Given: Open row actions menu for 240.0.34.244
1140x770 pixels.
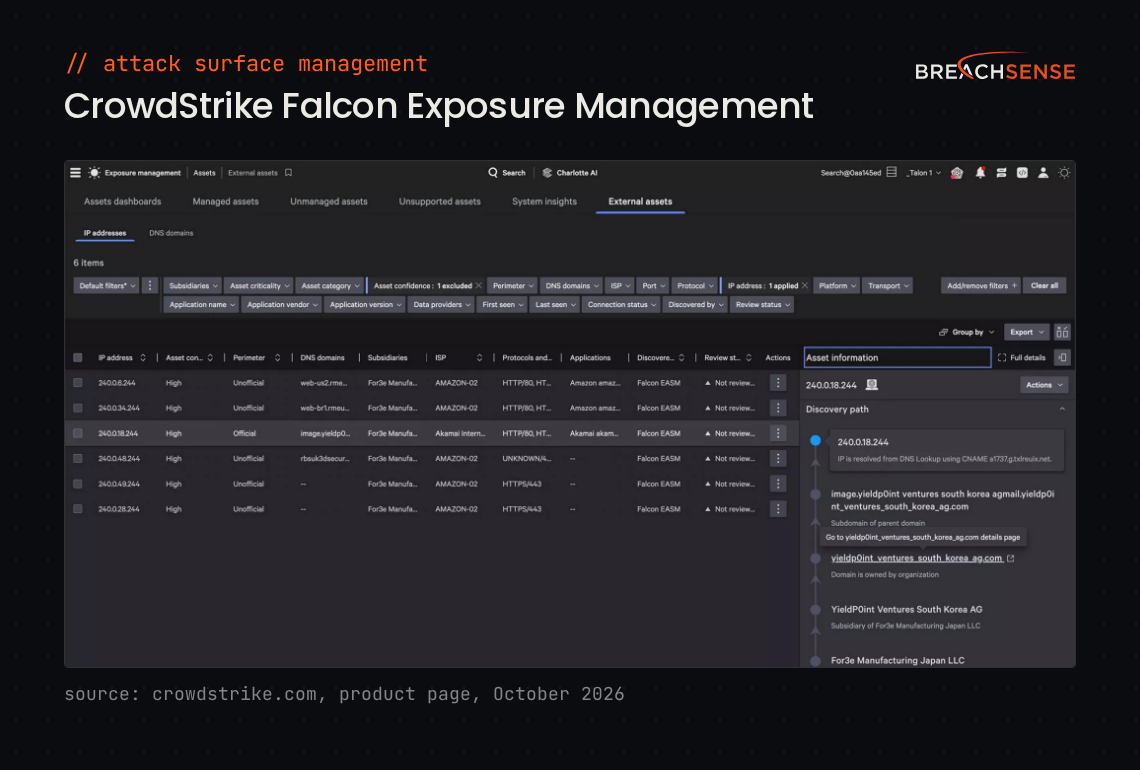Looking at the screenshot, I should tap(778, 408).
